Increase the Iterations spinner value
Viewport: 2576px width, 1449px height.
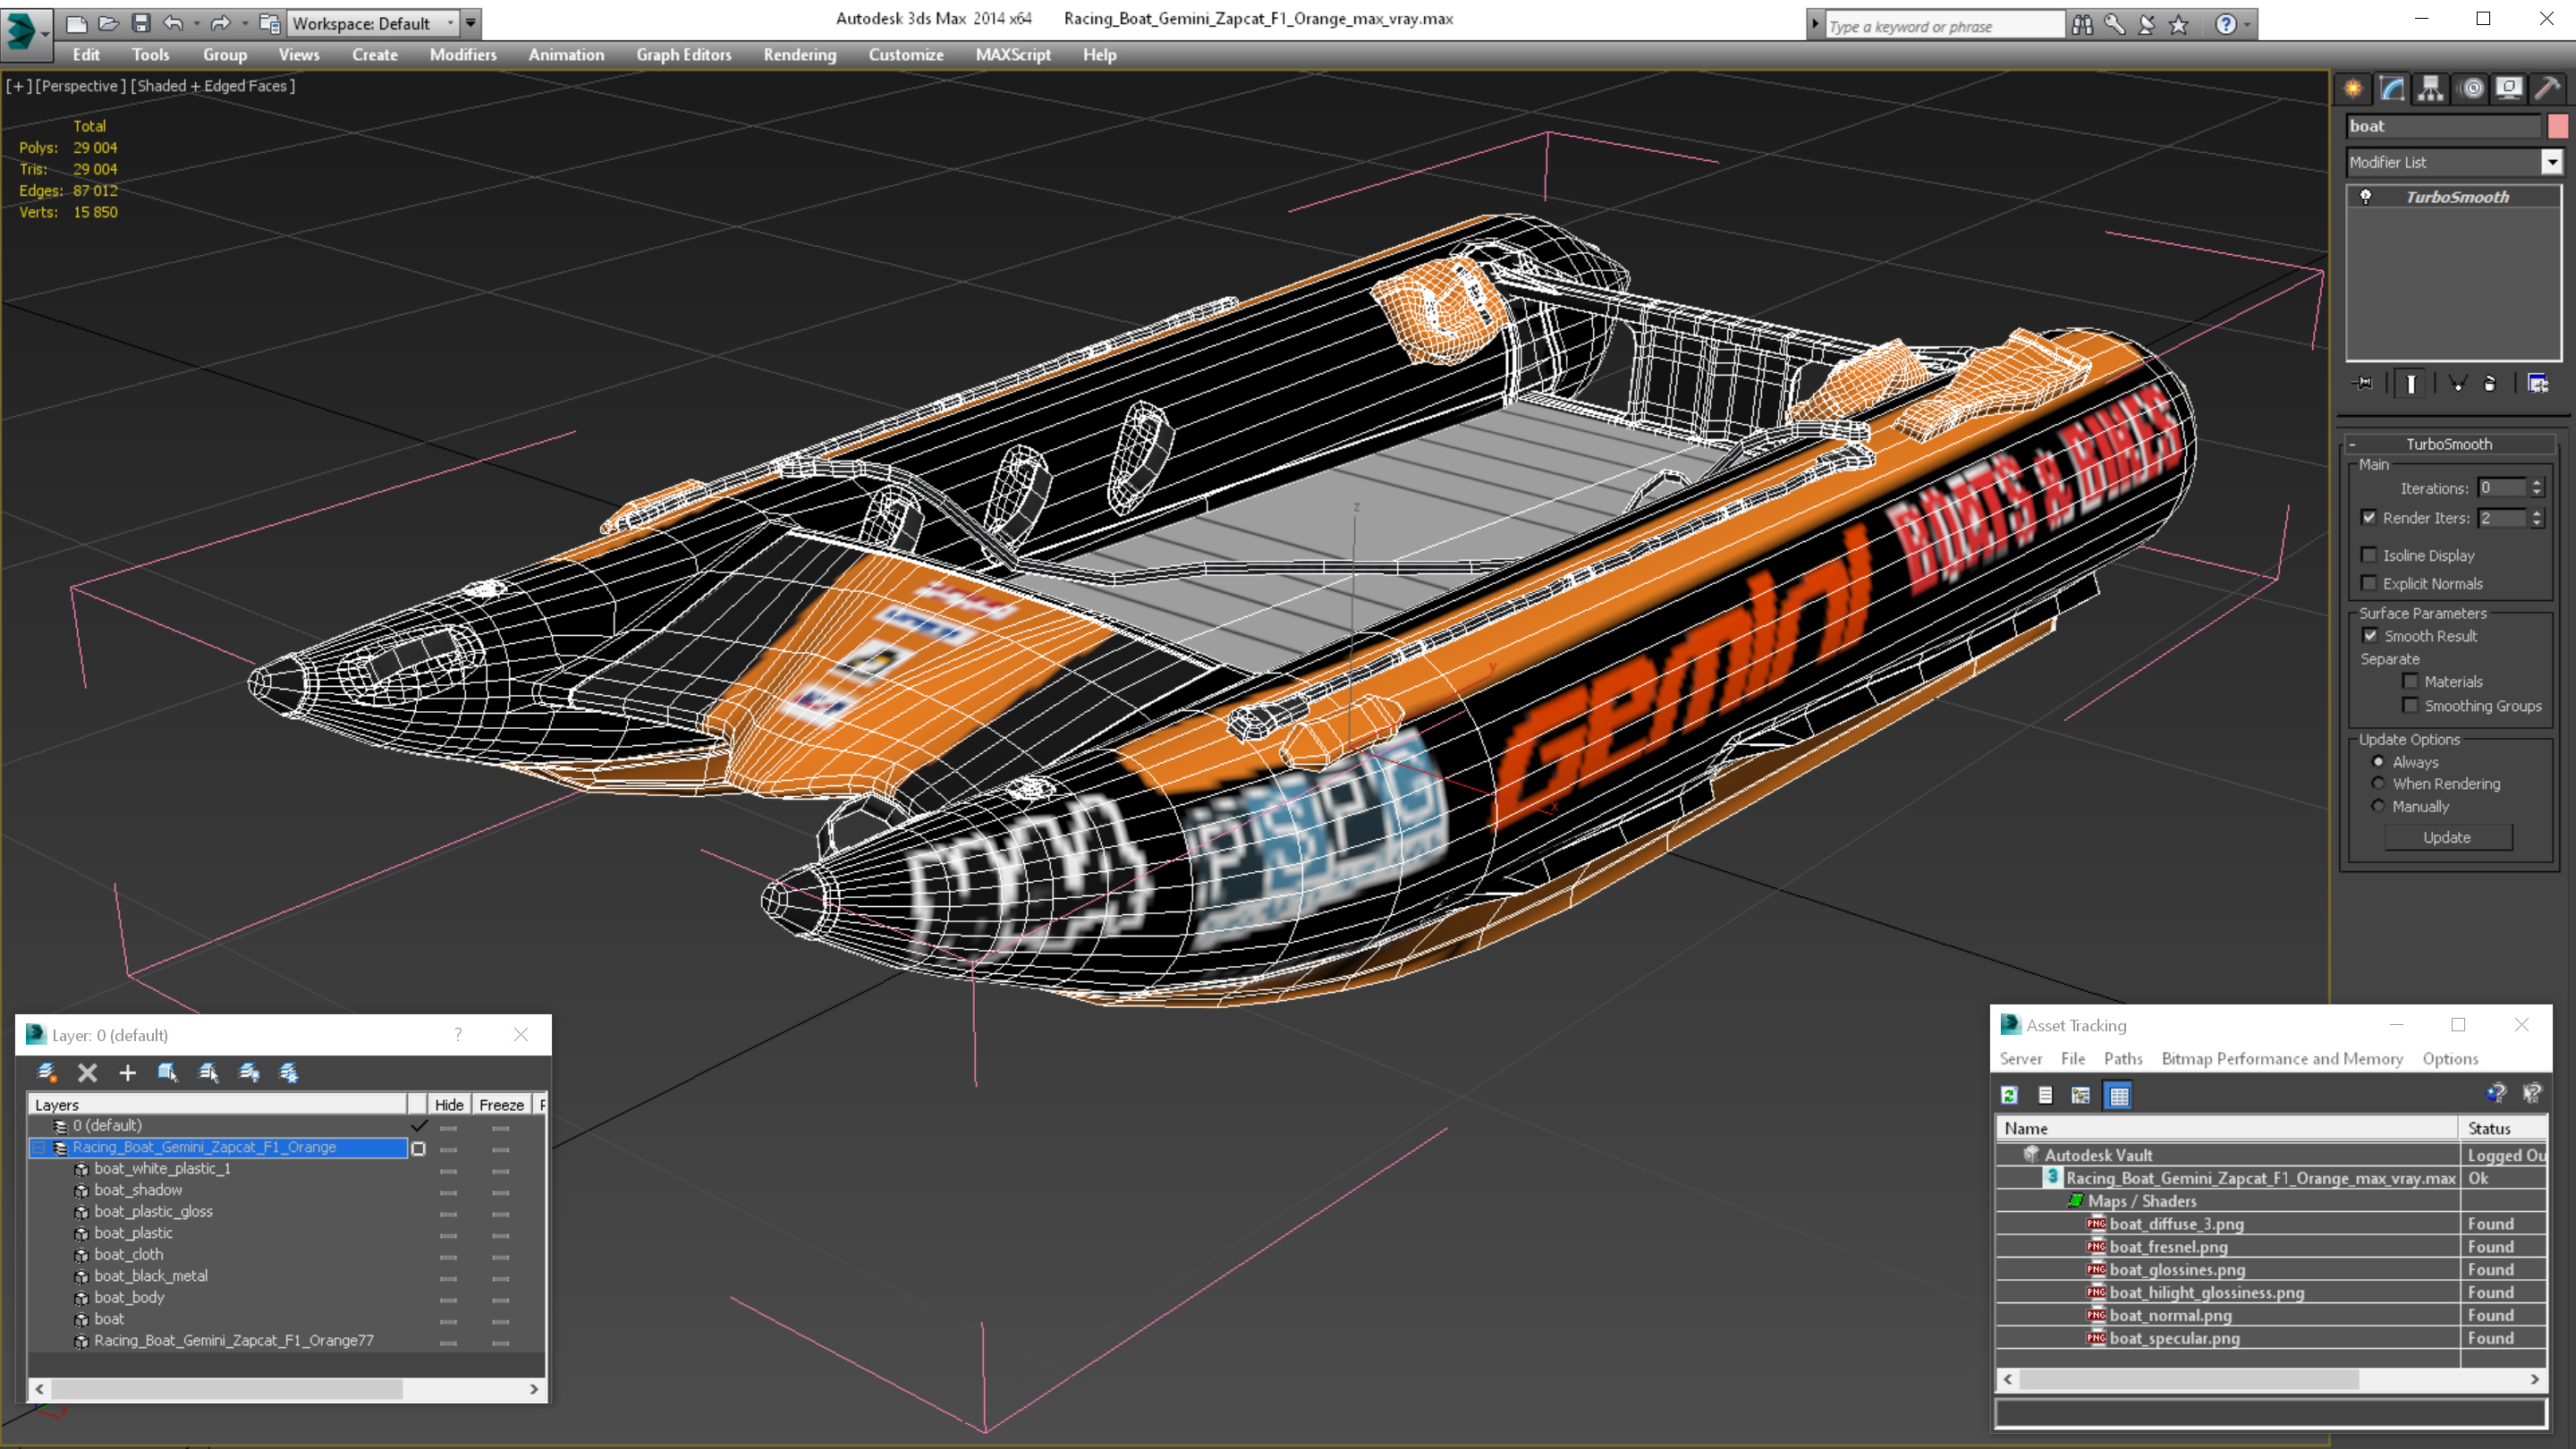[2536, 483]
